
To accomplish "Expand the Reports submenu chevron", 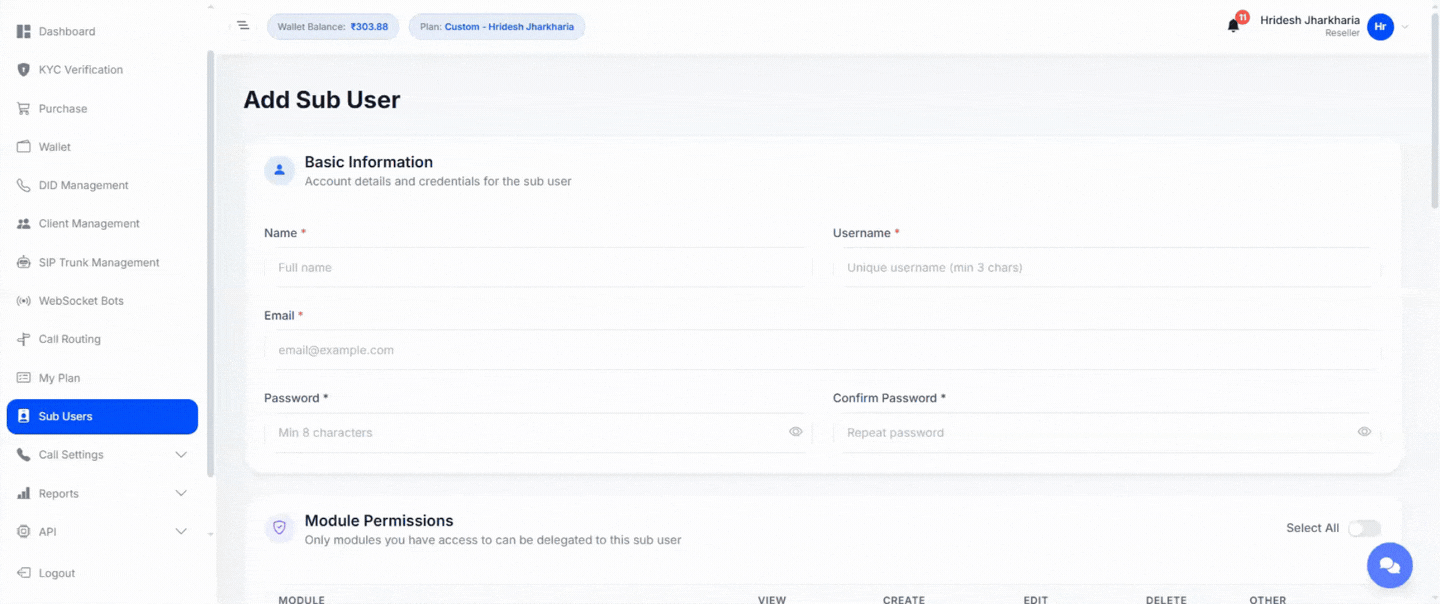I will click(x=181, y=494).
